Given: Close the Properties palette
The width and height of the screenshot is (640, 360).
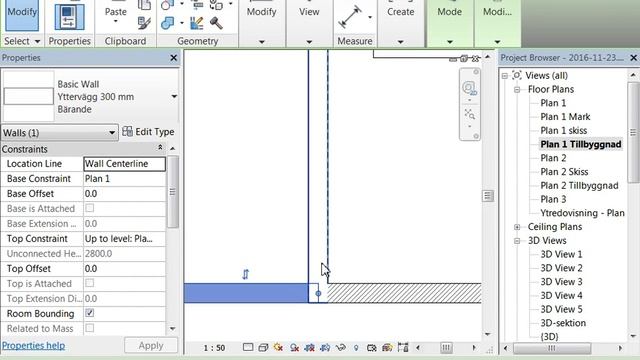Looking at the screenshot, I should [173, 58].
